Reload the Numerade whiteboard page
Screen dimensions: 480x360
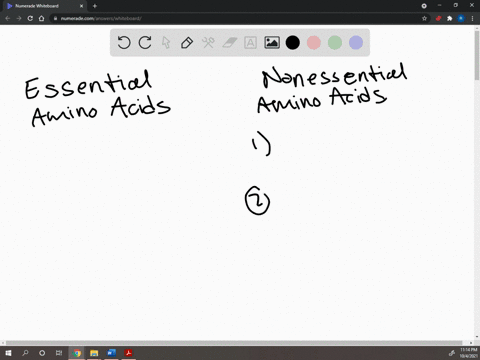(x=30, y=18)
